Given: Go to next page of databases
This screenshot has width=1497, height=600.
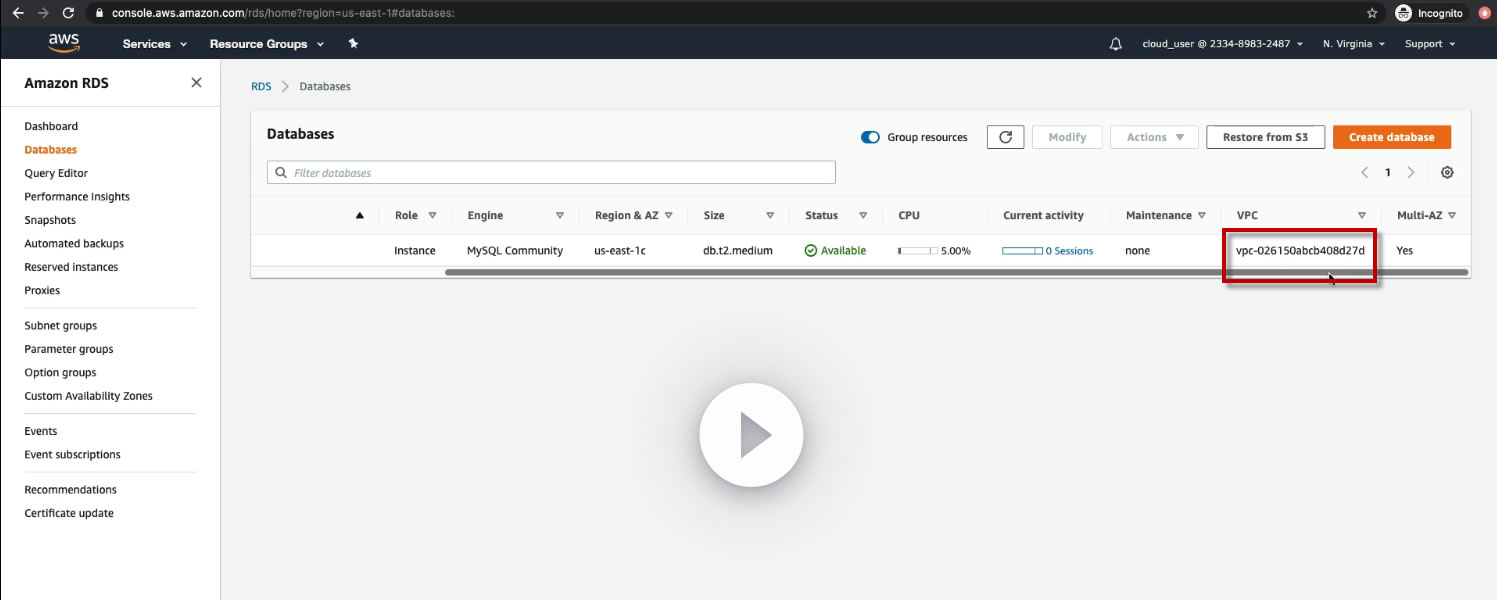Looking at the screenshot, I should coord(1411,173).
